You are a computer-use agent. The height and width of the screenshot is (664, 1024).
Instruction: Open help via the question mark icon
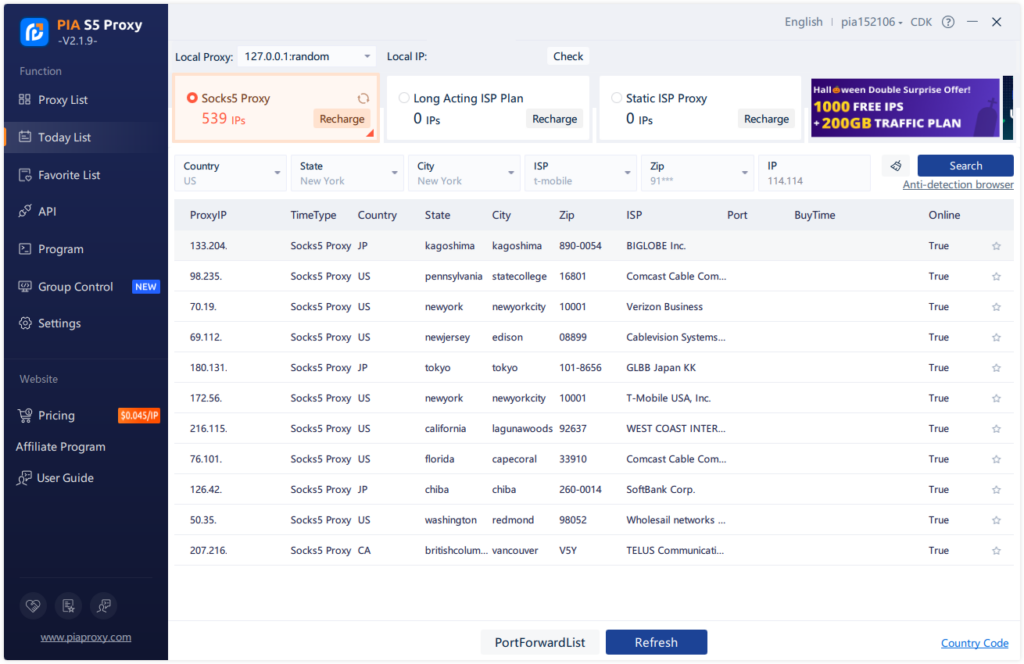[947, 21]
